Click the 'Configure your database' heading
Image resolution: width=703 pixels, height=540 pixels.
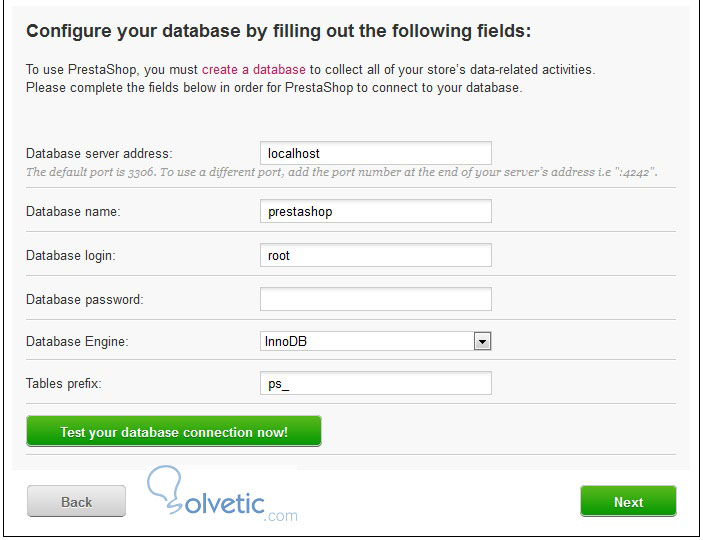pos(278,31)
